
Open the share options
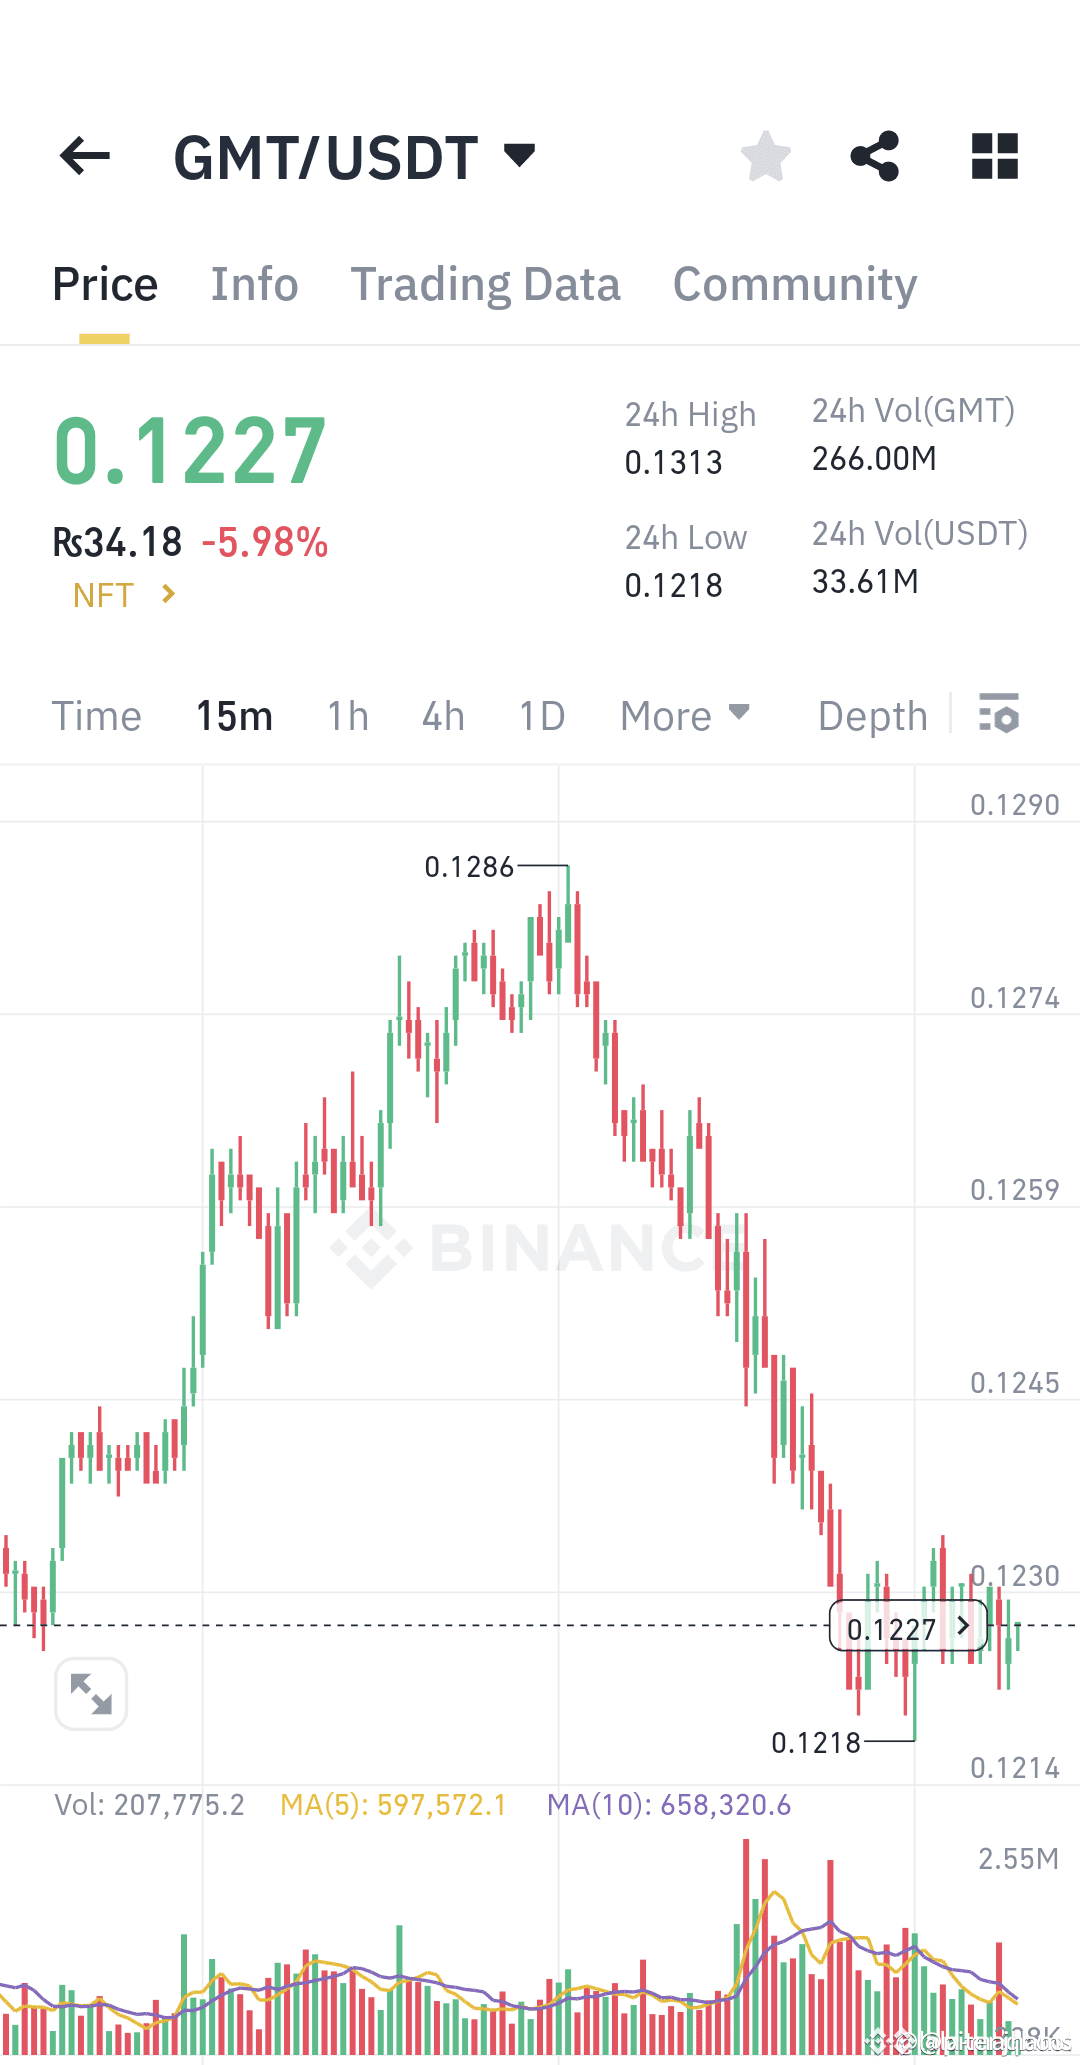point(874,156)
